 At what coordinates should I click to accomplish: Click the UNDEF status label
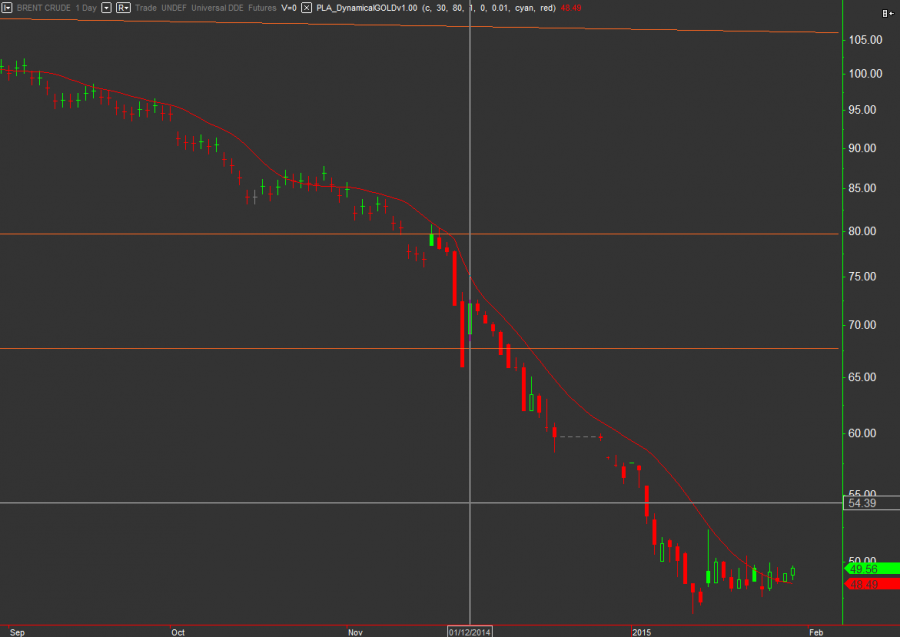point(174,7)
